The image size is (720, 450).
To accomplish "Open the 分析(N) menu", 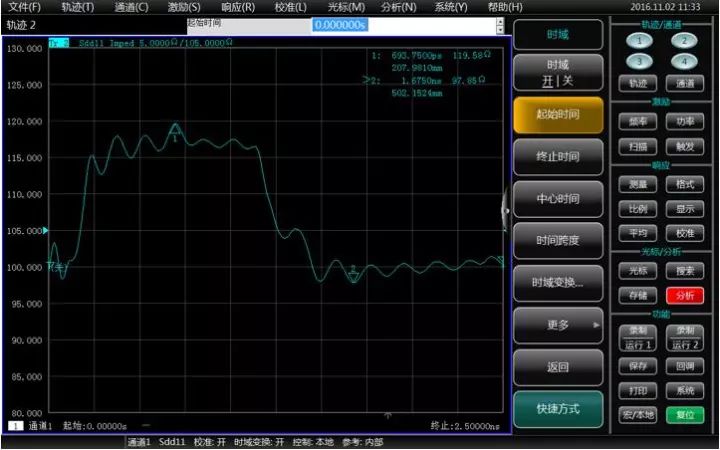I will [x=399, y=7].
